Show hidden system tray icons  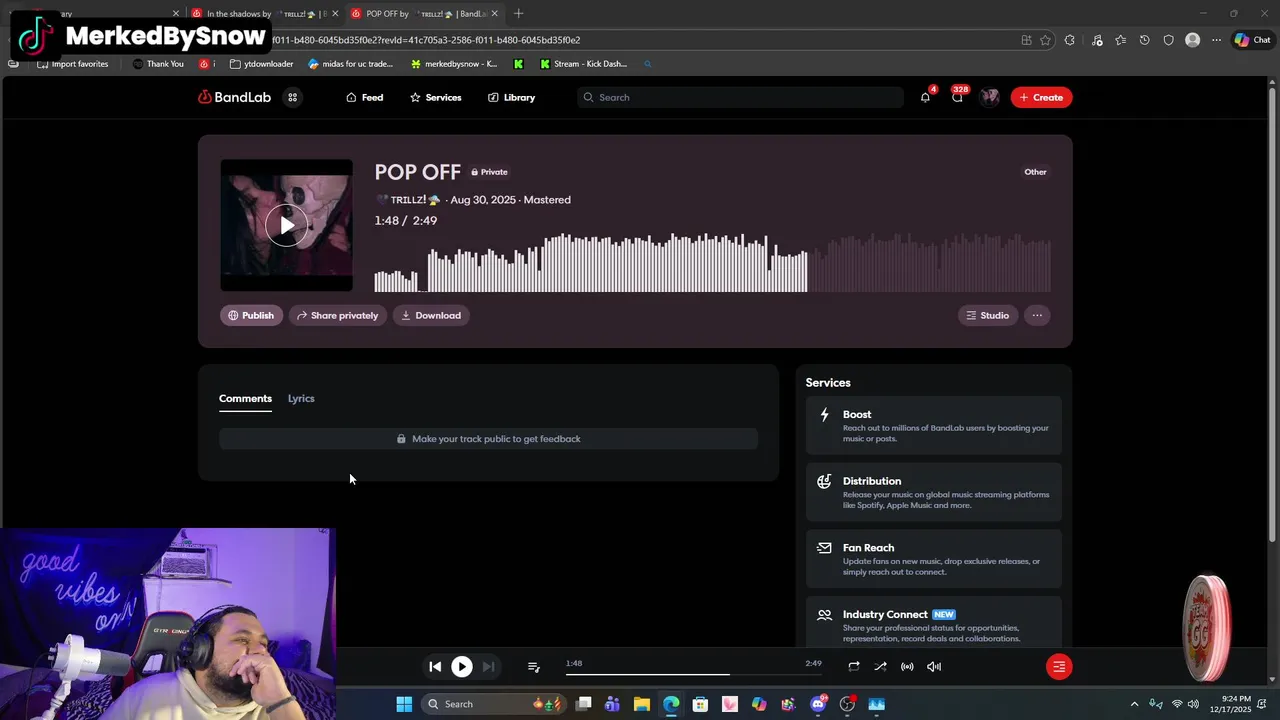click(x=1134, y=704)
